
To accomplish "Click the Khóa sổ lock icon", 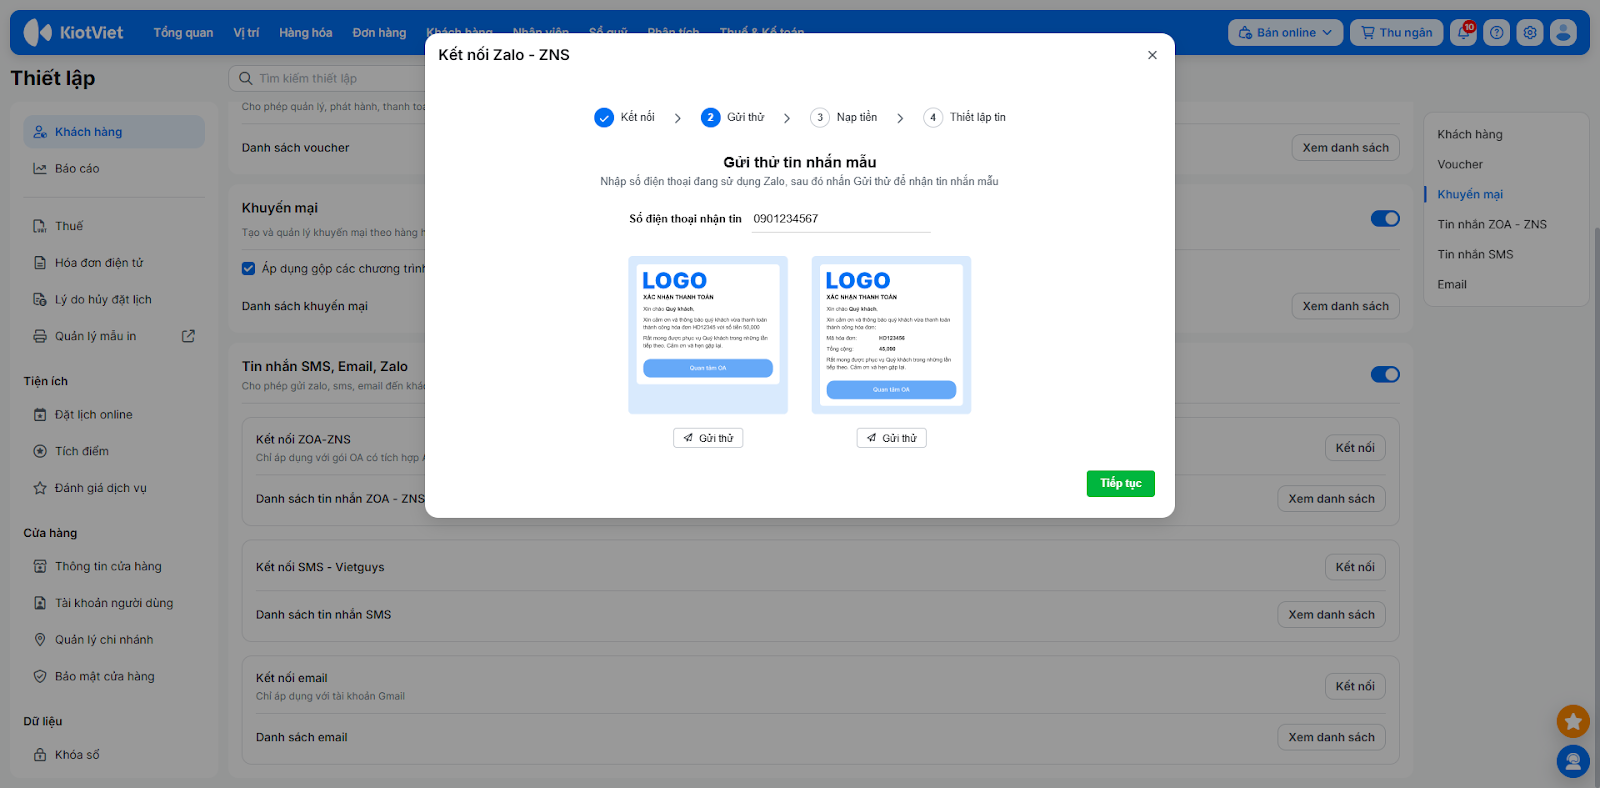I will [x=40, y=755].
